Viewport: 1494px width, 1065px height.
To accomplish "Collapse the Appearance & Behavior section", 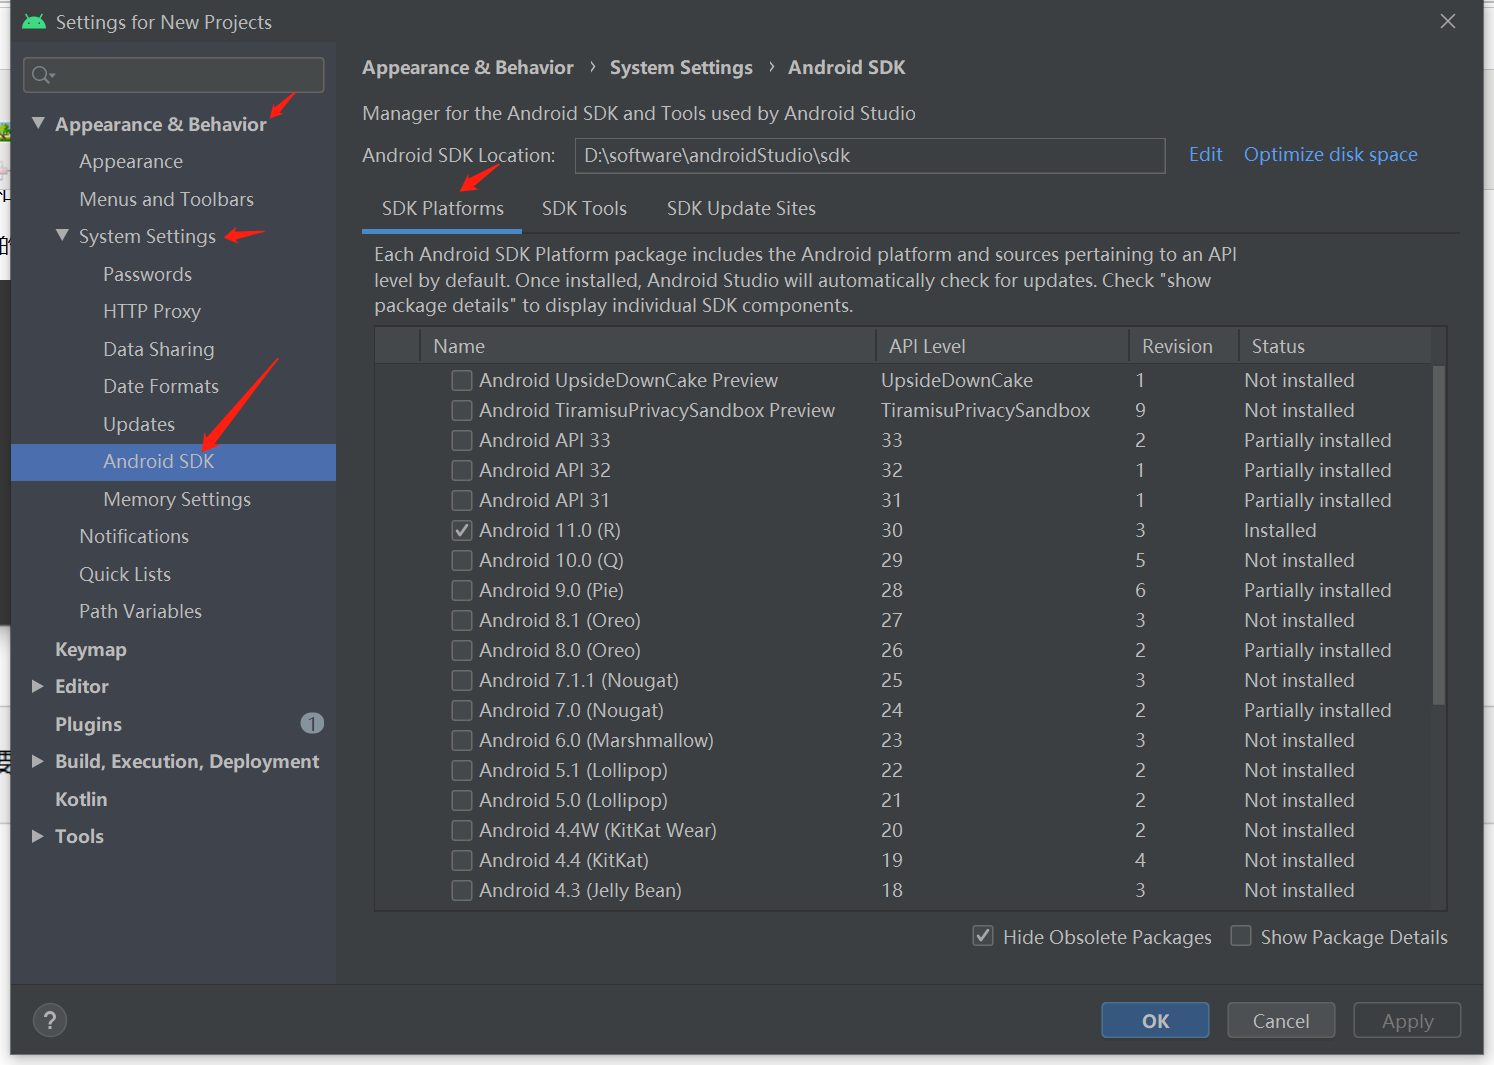I will tap(38, 123).
